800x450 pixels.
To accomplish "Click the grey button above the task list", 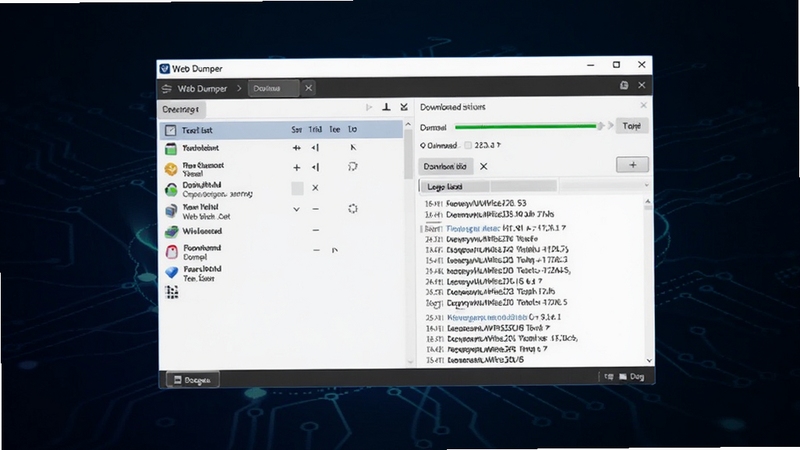I will pos(182,109).
